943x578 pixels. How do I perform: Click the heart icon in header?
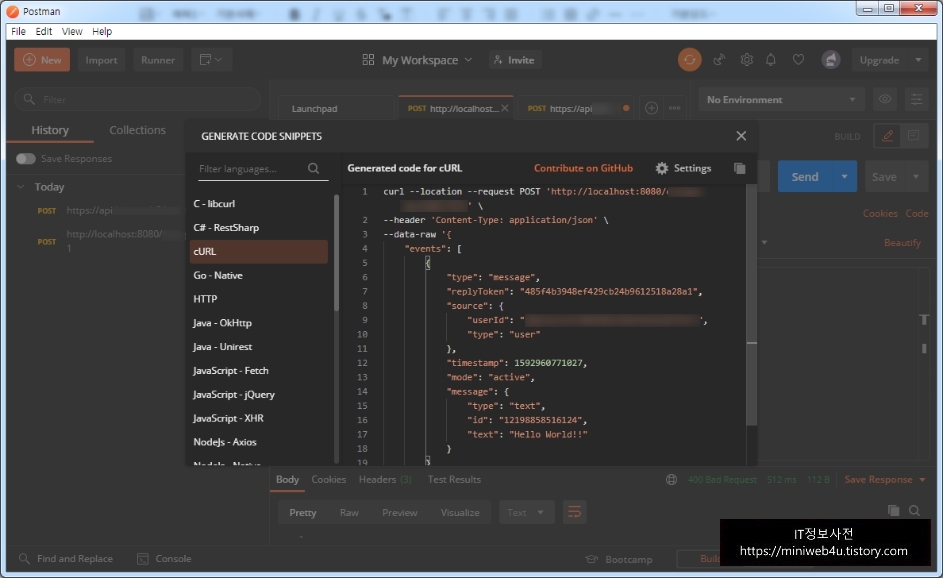798,60
